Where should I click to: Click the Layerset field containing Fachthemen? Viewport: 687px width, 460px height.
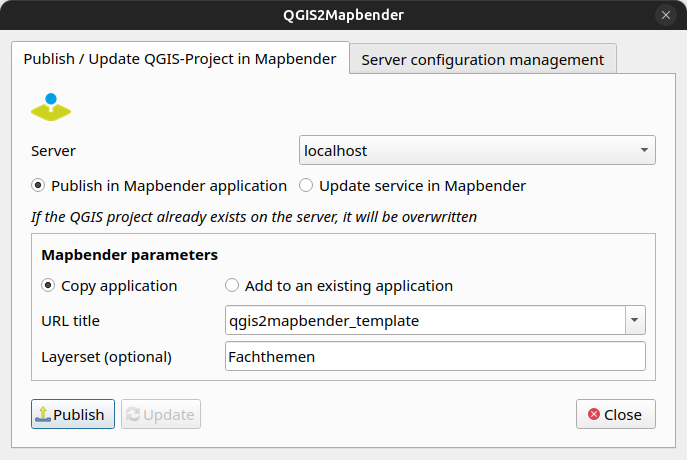coord(435,356)
